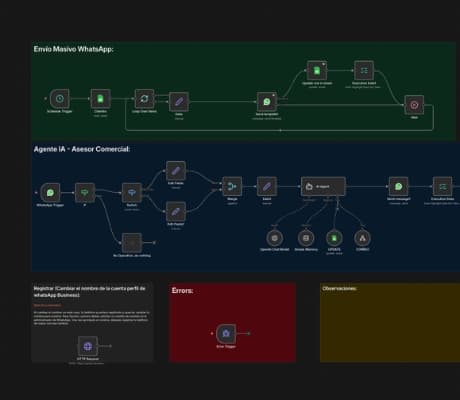The width and height of the screenshot is (460, 400).
Task: Select the Switch node
Action: coord(132,192)
